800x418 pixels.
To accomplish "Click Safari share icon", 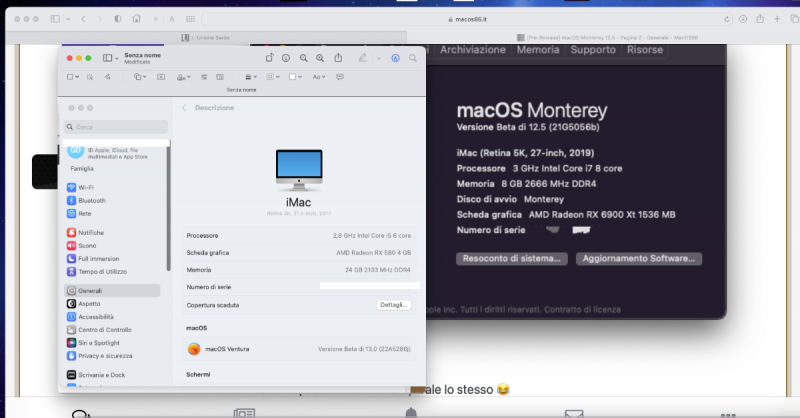I will (x=760, y=19).
